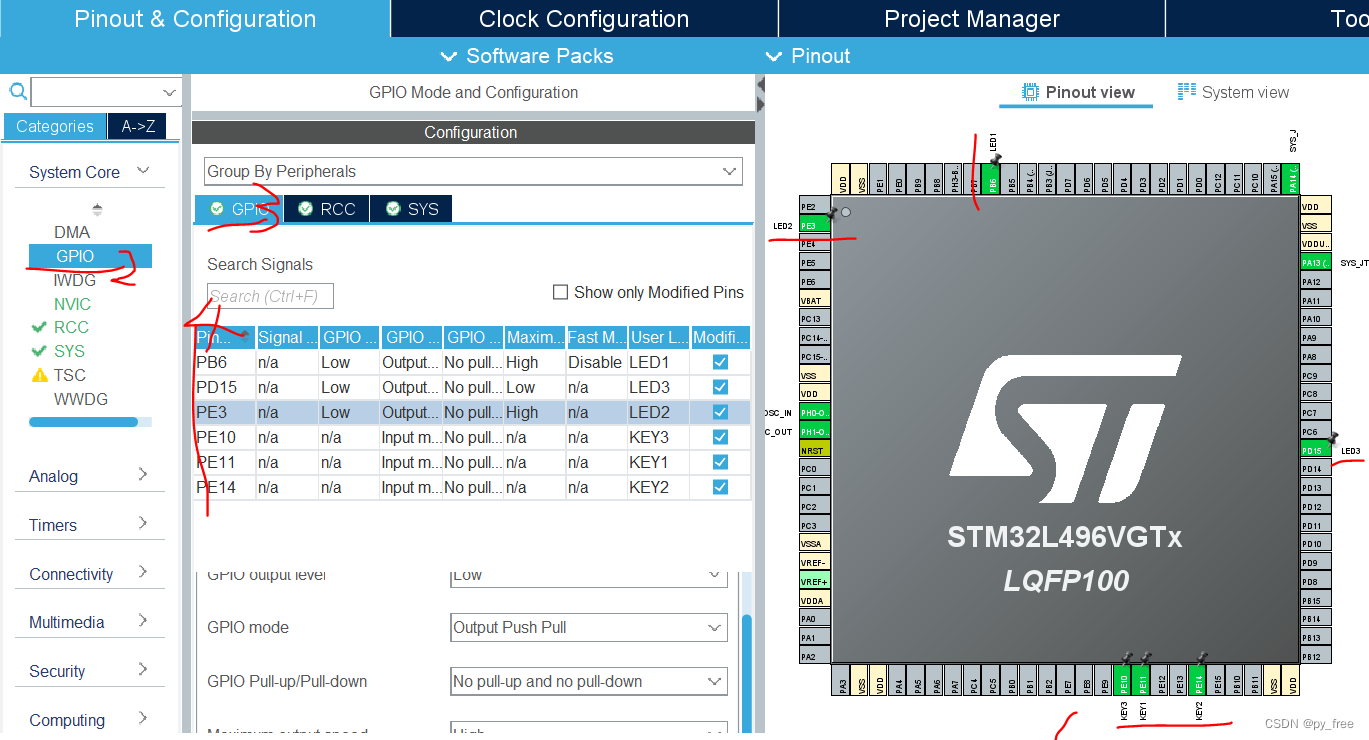1369x740 pixels.
Task: Toggle the Modified checkbox for PE10 KEY3
Action: pyautogui.click(x=719, y=437)
